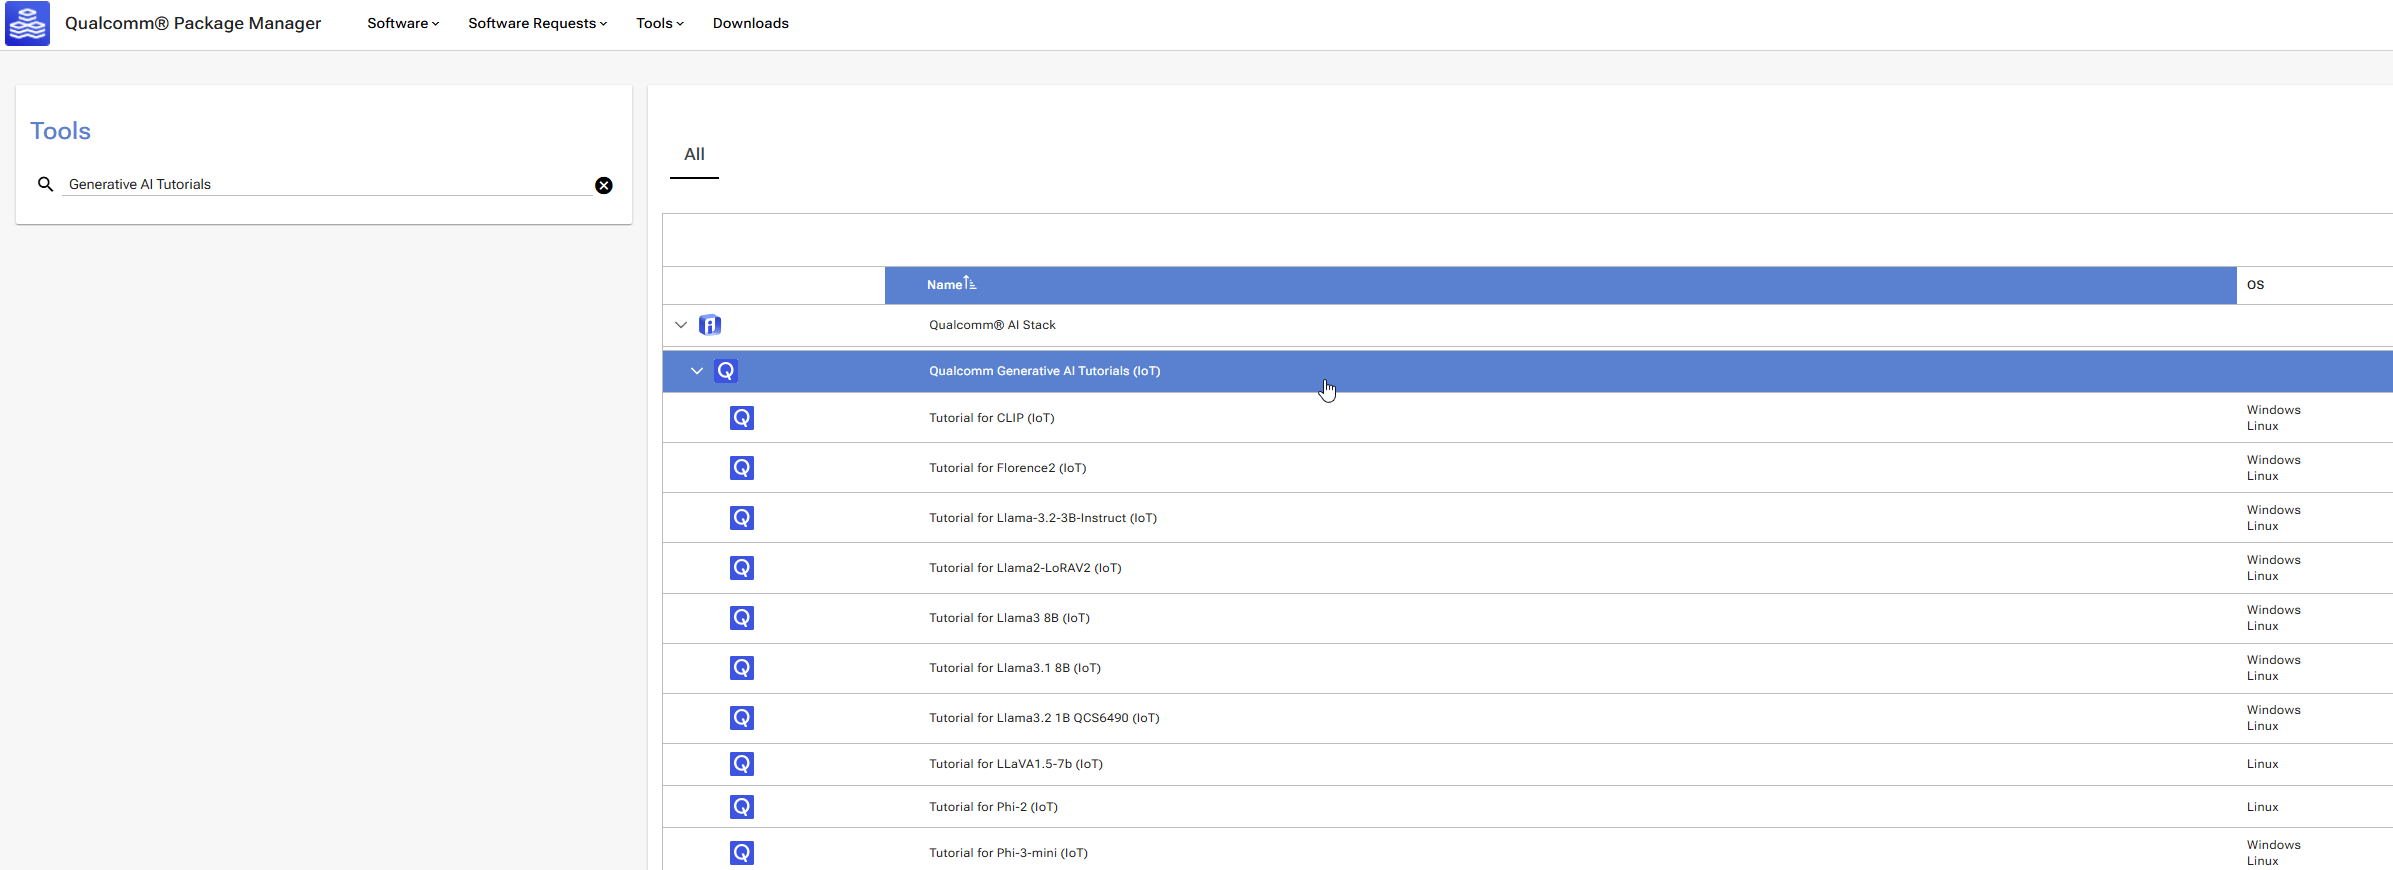Click the Linux OS cell for LLaVA1.5-7b
The width and height of the screenshot is (2393, 870).
[2263, 764]
